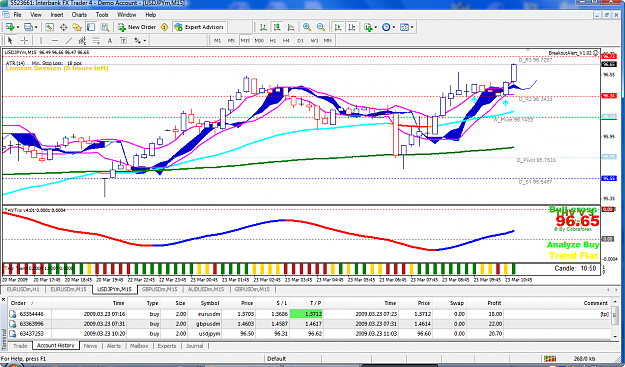Select the Text tool
Viewport: 625px width, 367px height.
(110, 40)
